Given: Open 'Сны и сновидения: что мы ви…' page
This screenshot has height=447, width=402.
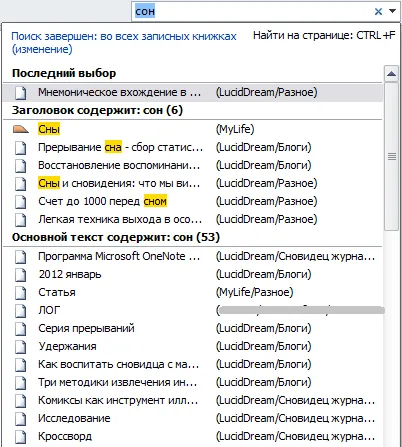Looking at the screenshot, I should point(193,183).
